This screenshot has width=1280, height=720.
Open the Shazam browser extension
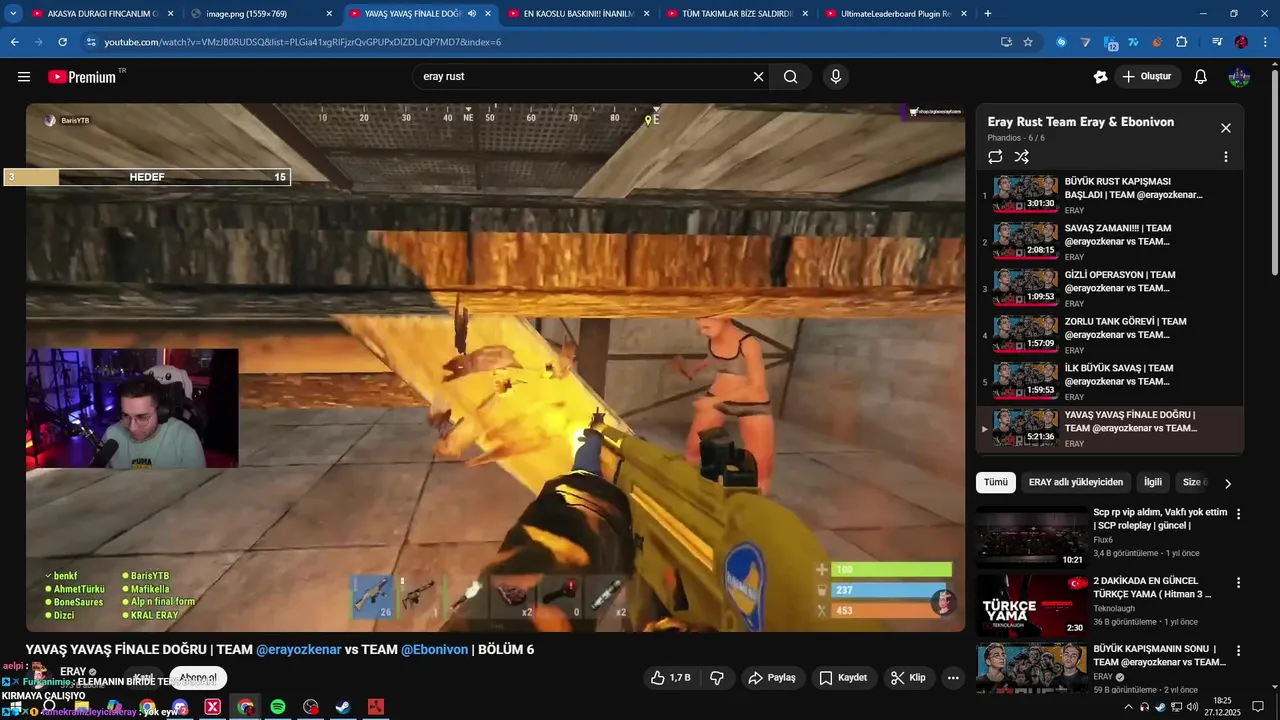1061,42
